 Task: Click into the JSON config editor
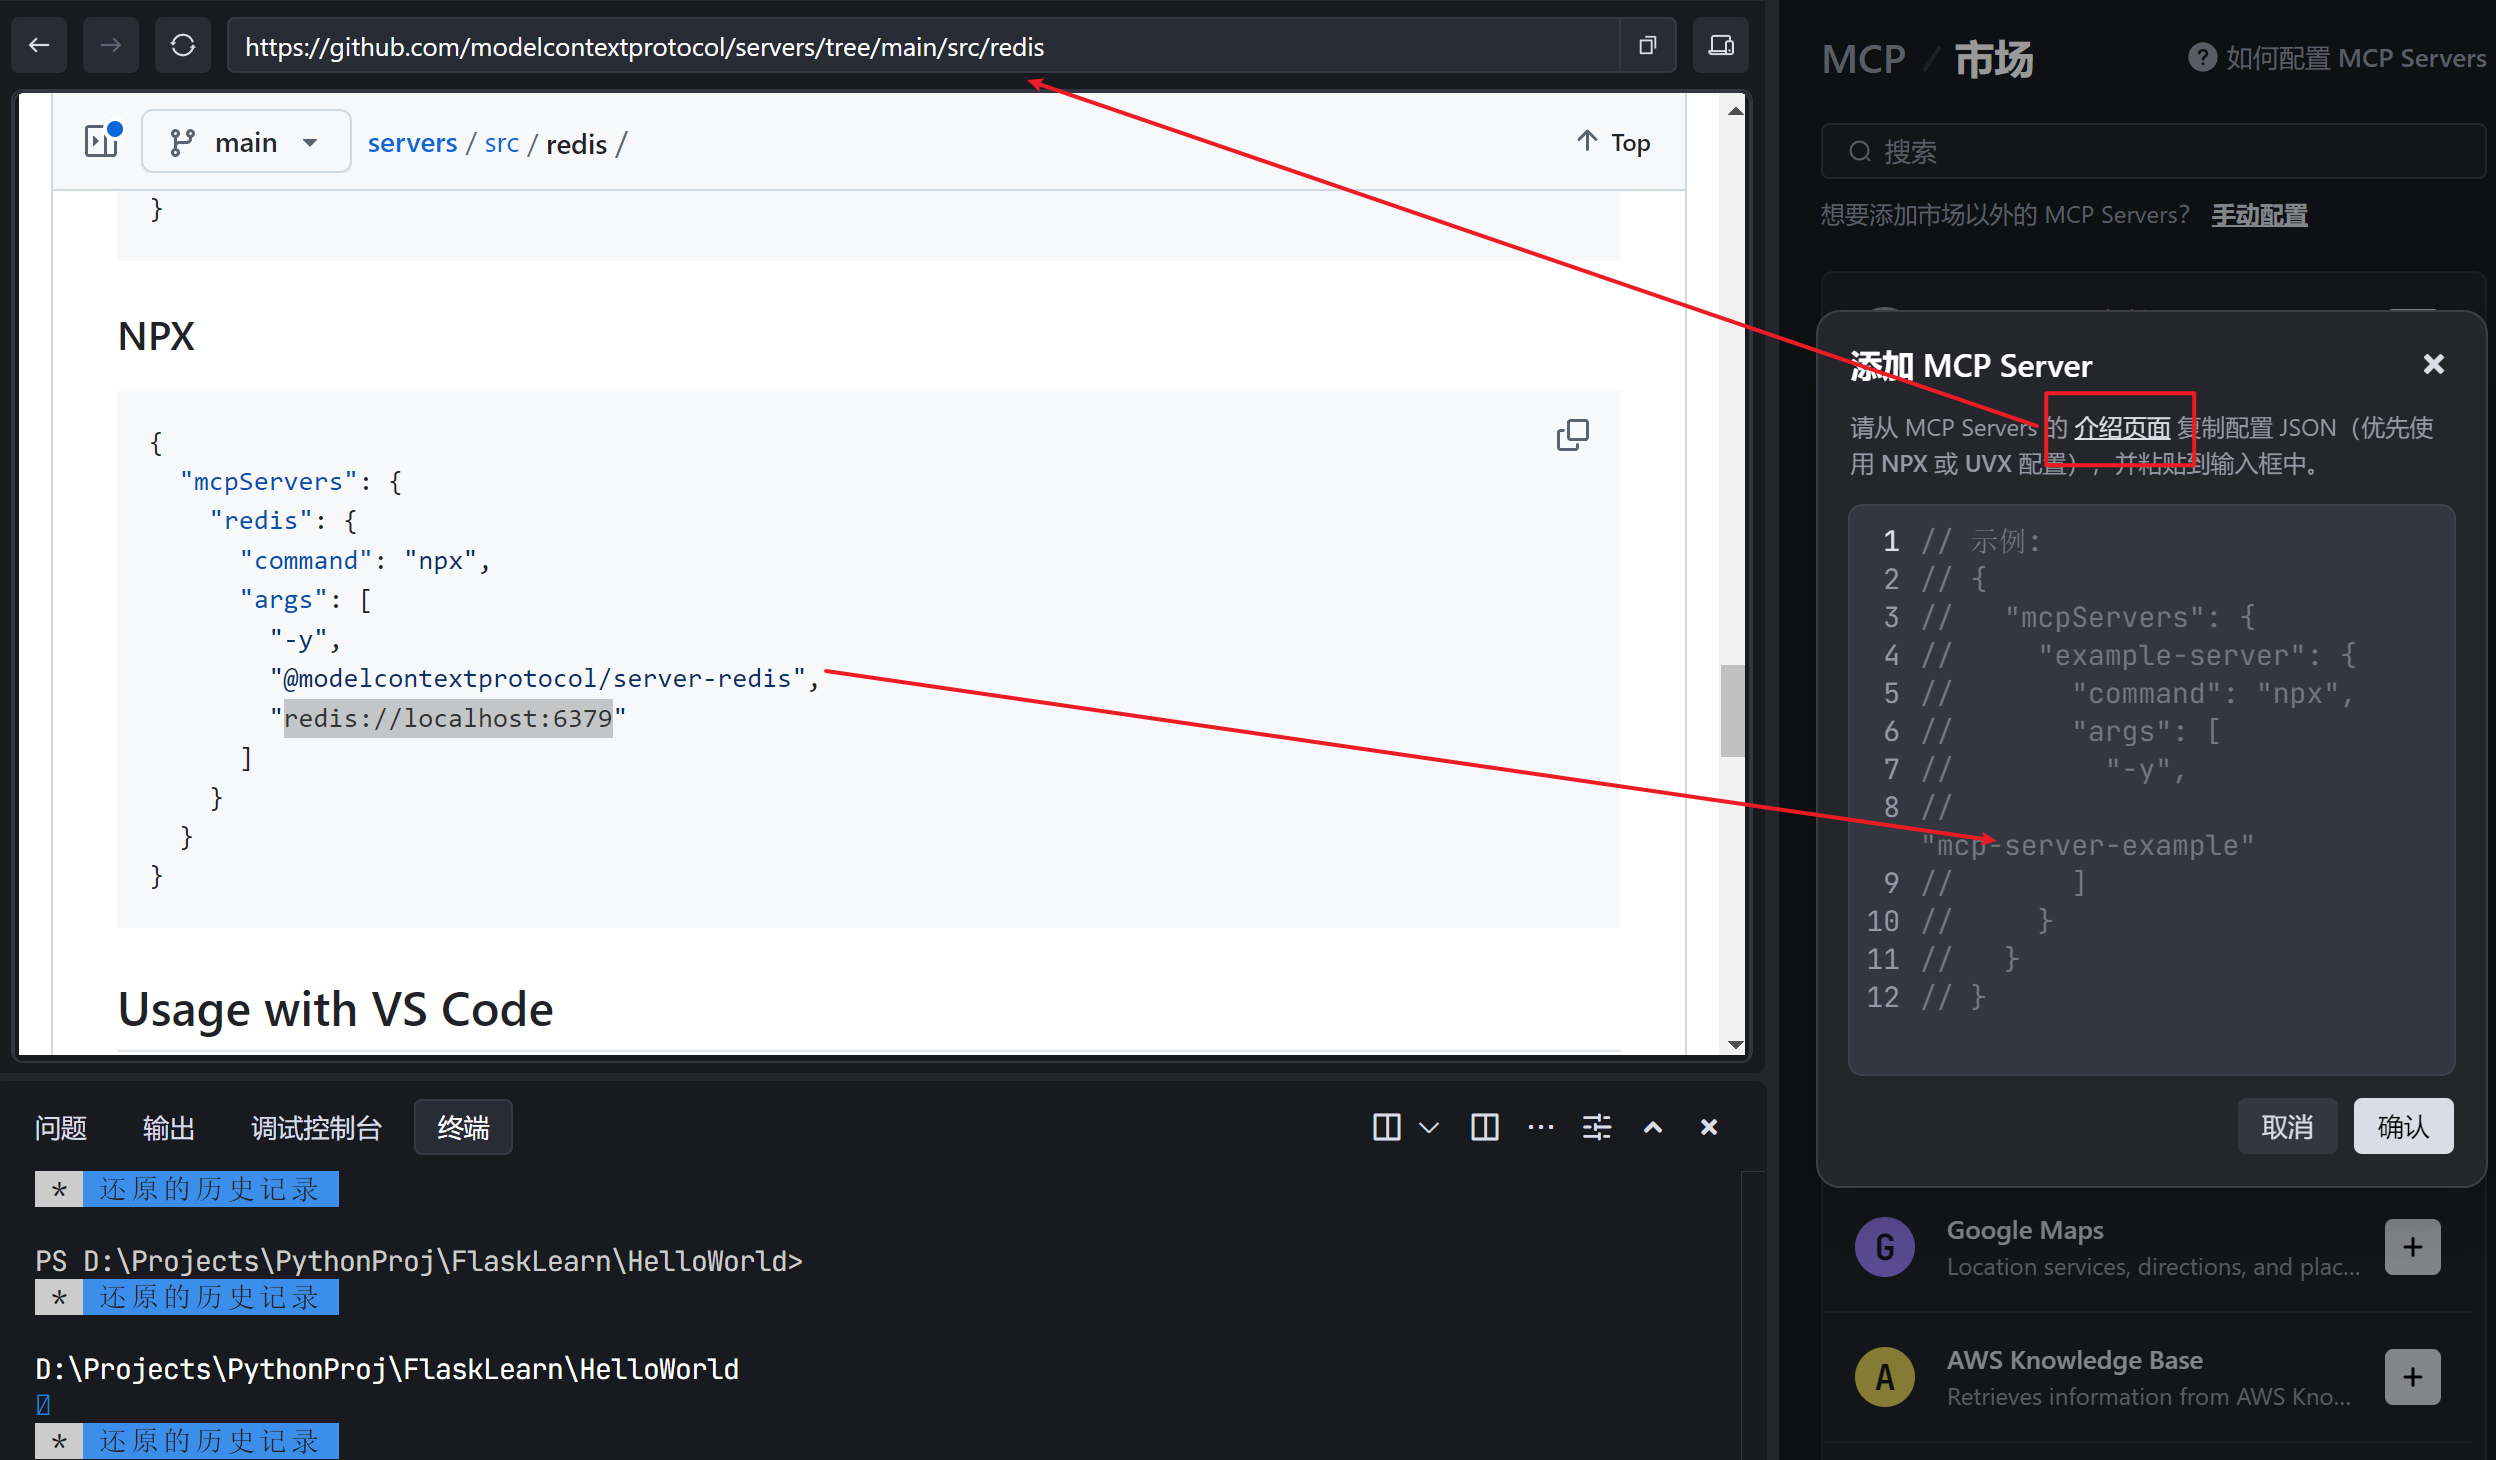[2151, 789]
